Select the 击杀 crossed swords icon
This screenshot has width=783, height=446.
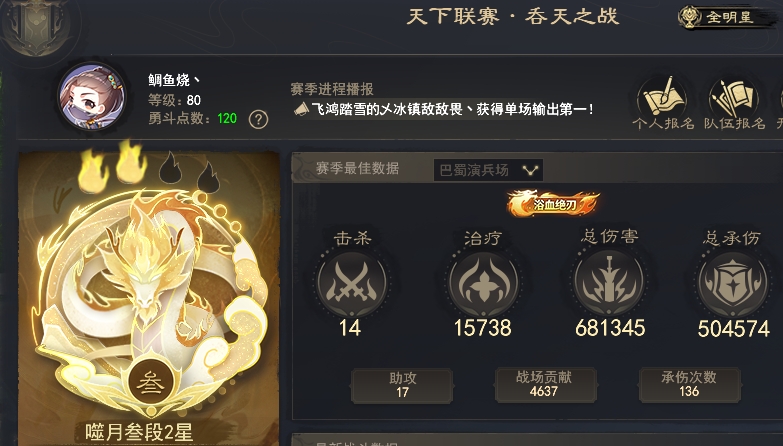click(x=352, y=283)
